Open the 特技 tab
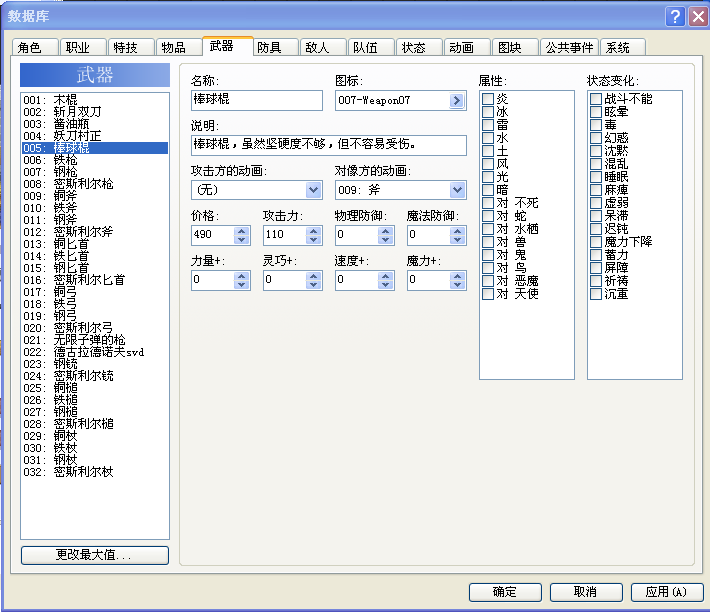The image size is (710, 612). click(131, 47)
